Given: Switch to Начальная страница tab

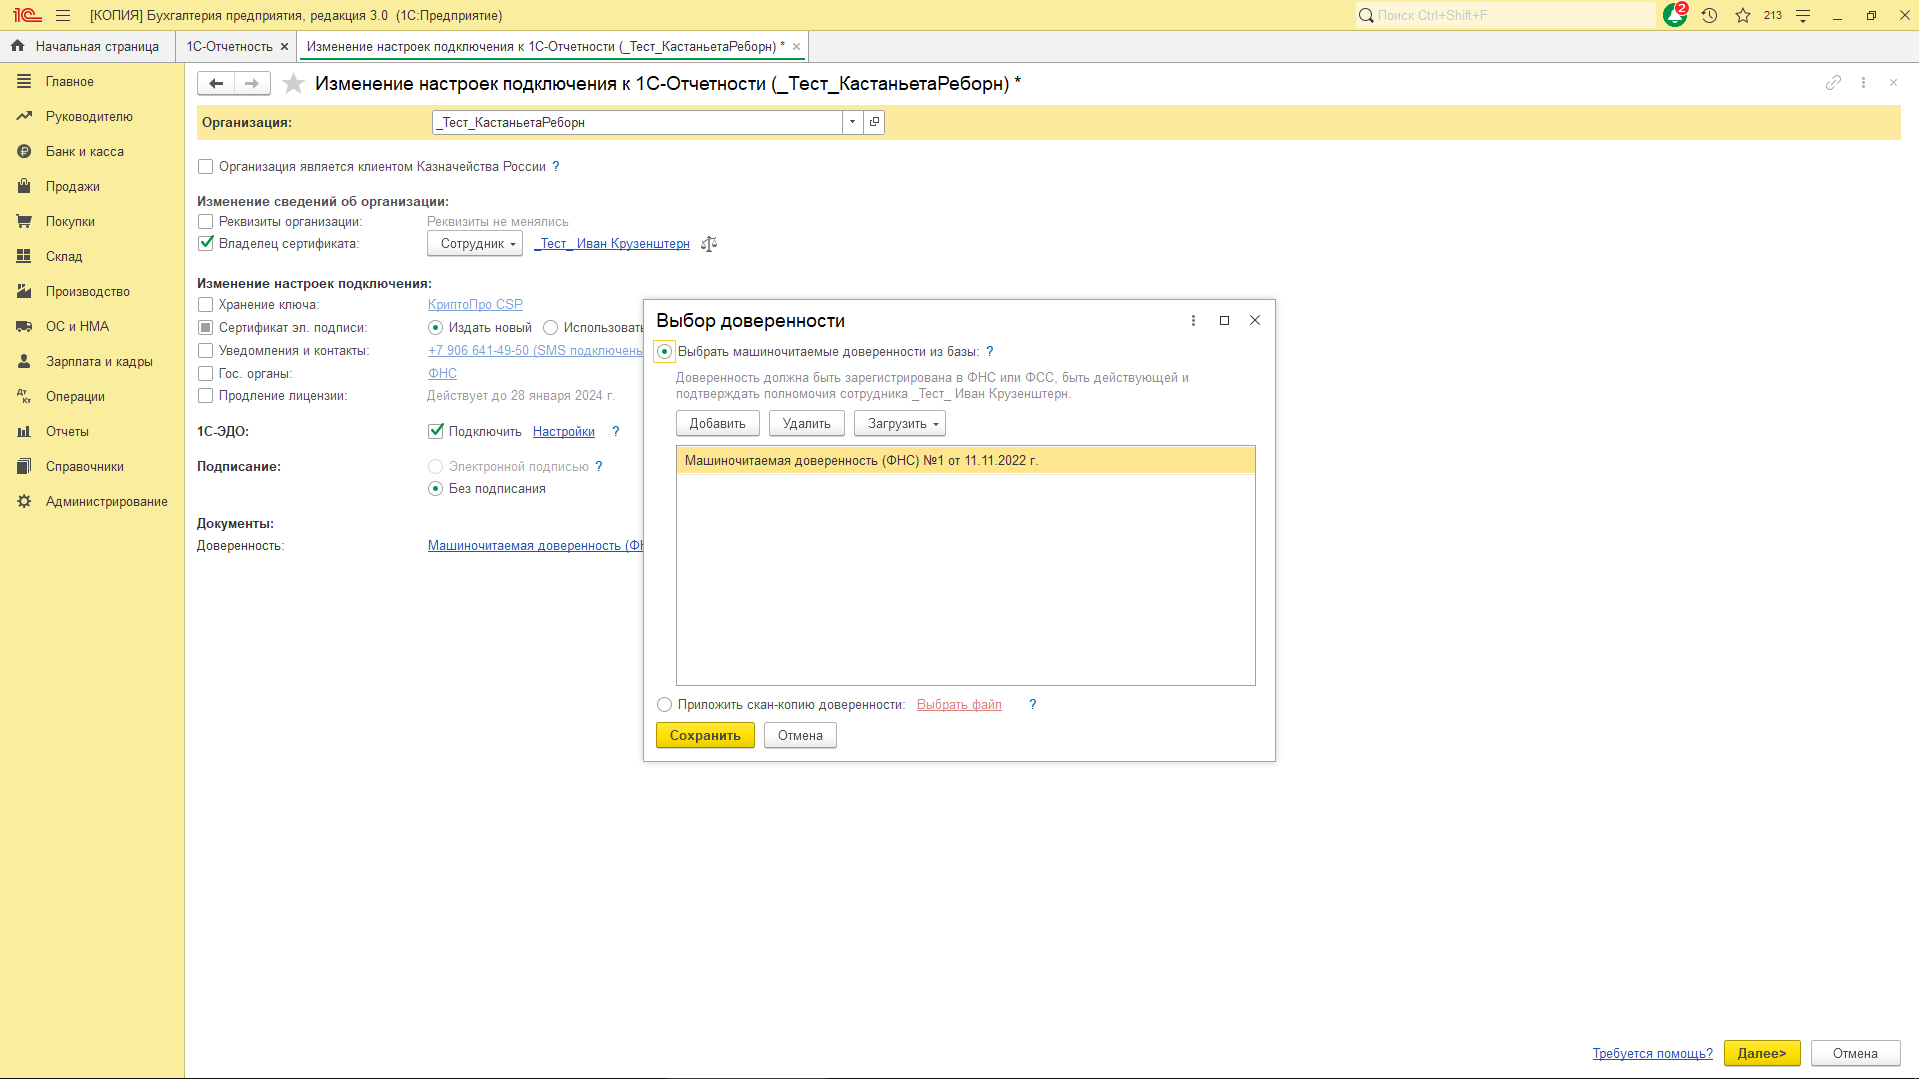Looking at the screenshot, I should click(x=87, y=47).
